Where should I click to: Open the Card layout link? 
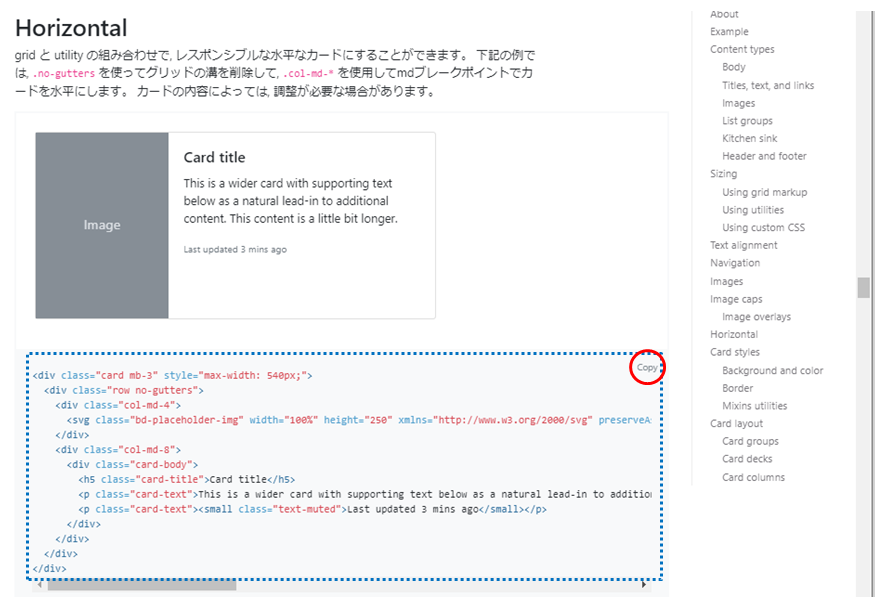pyautogui.click(x=736, y=424)
